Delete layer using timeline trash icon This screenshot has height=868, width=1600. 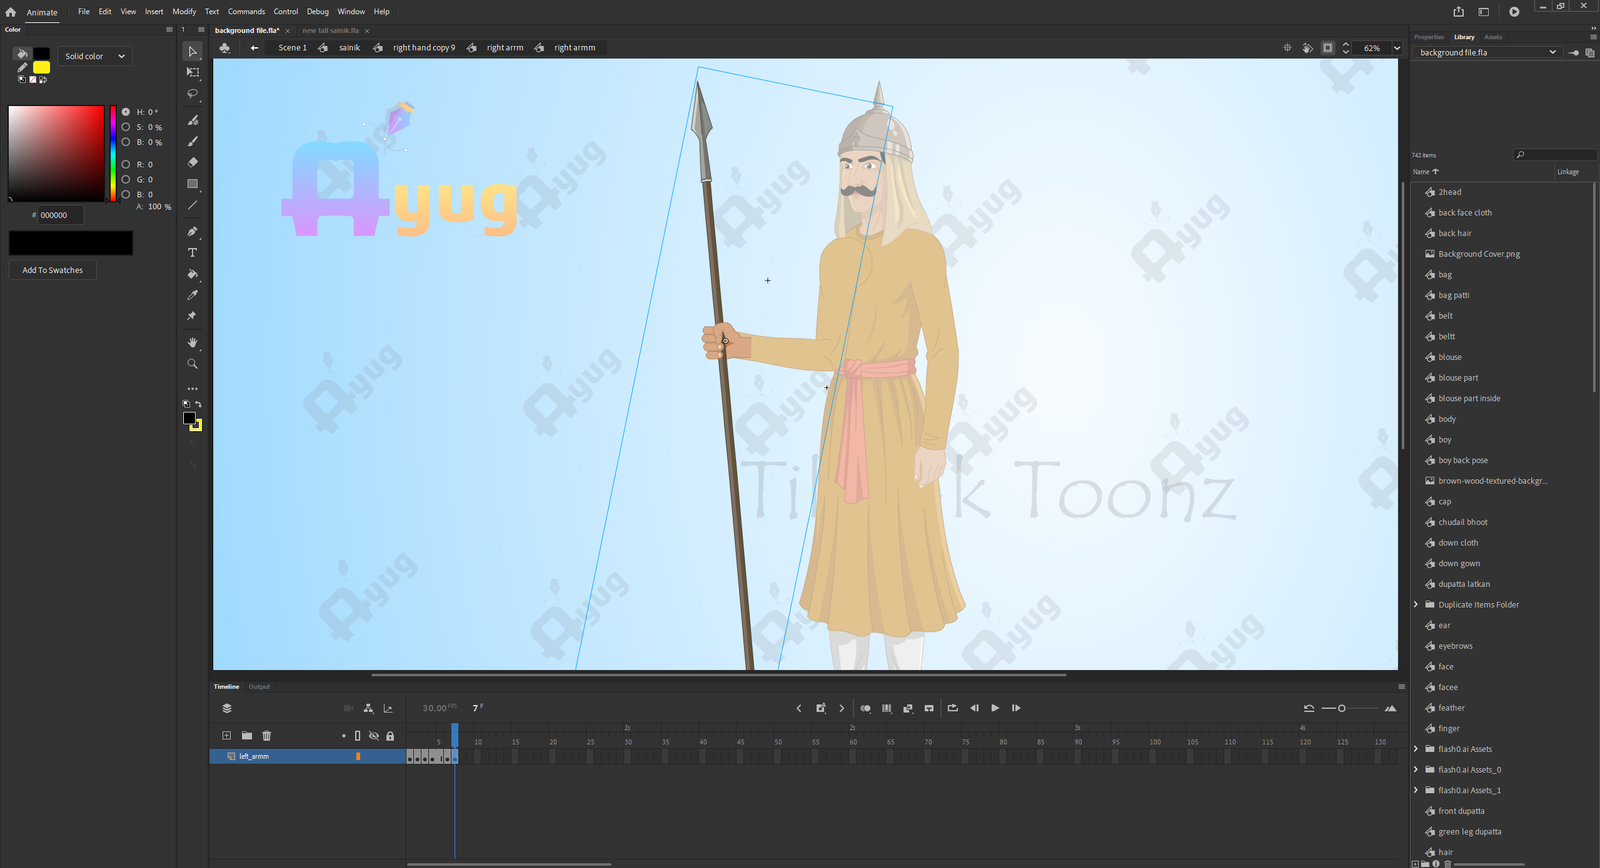(x=267, y=736)
